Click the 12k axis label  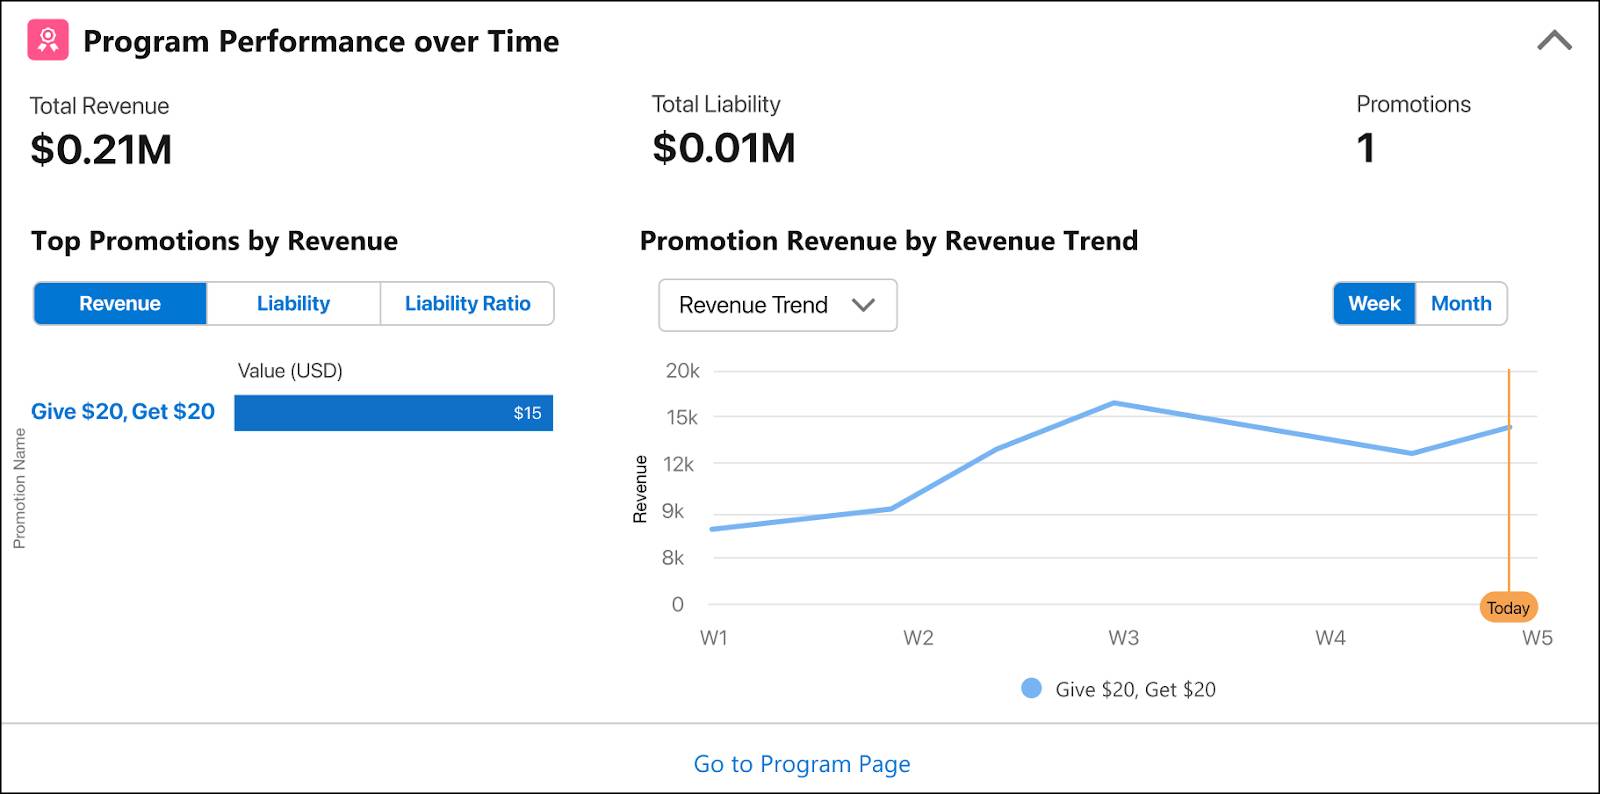(678, 464)
